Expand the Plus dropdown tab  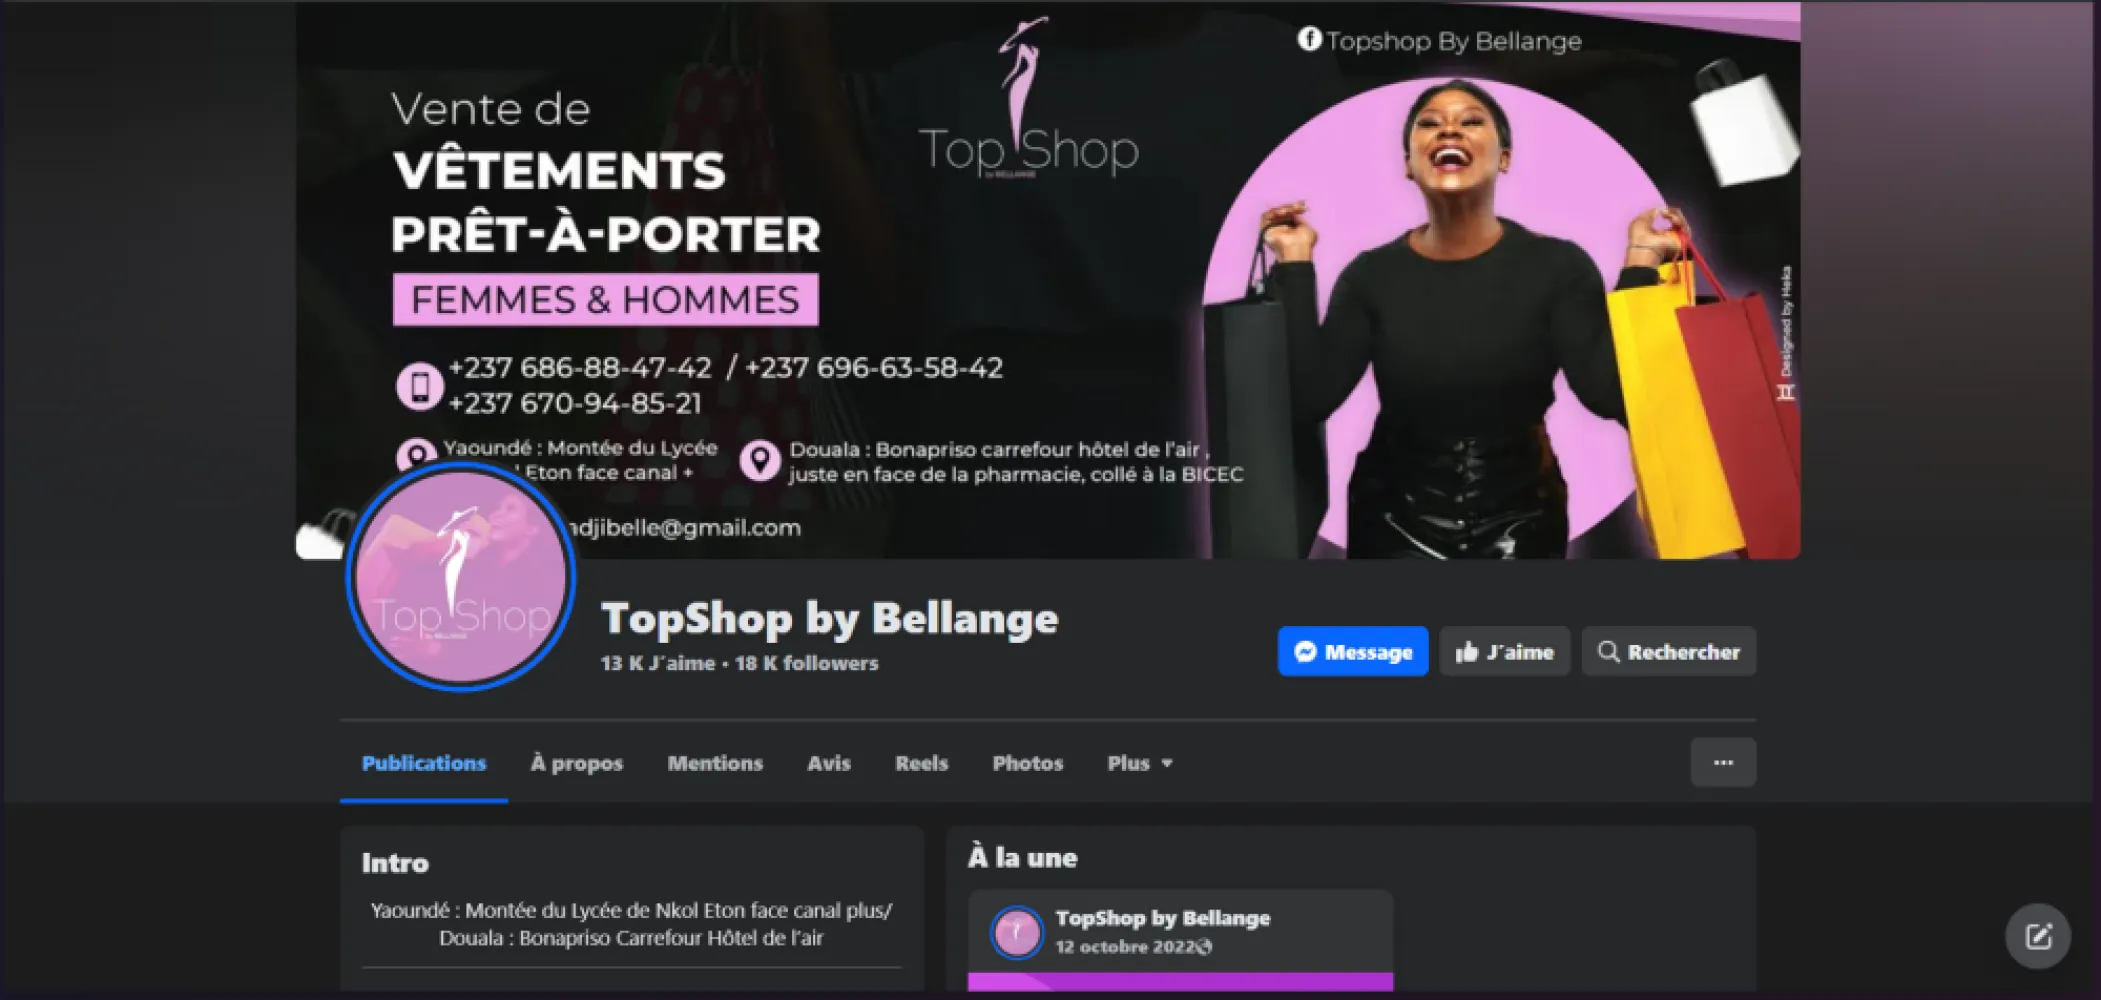click(1139, 763)
